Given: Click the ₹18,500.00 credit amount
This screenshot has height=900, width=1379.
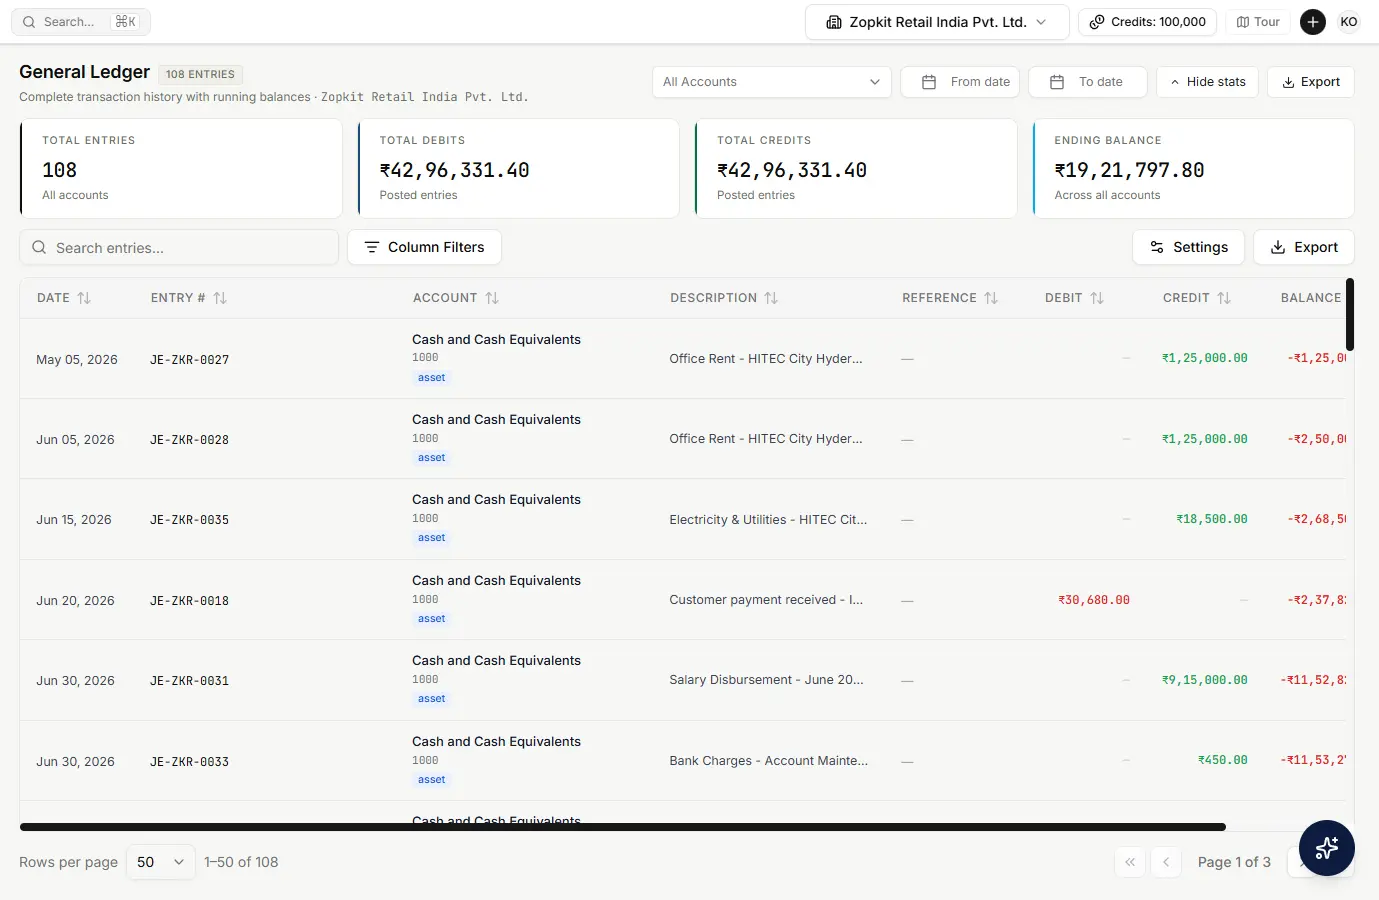Looking at the screenshot, I should pyautogui.click(x=1212, y=519).
